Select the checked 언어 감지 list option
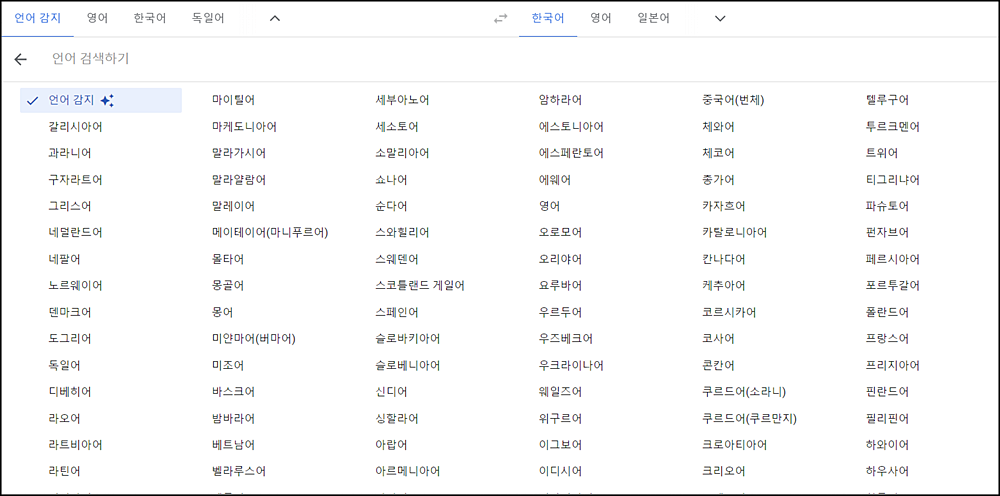Image resolution: width=1000 pixels, height=496 pixels. (x=101, y=100)
